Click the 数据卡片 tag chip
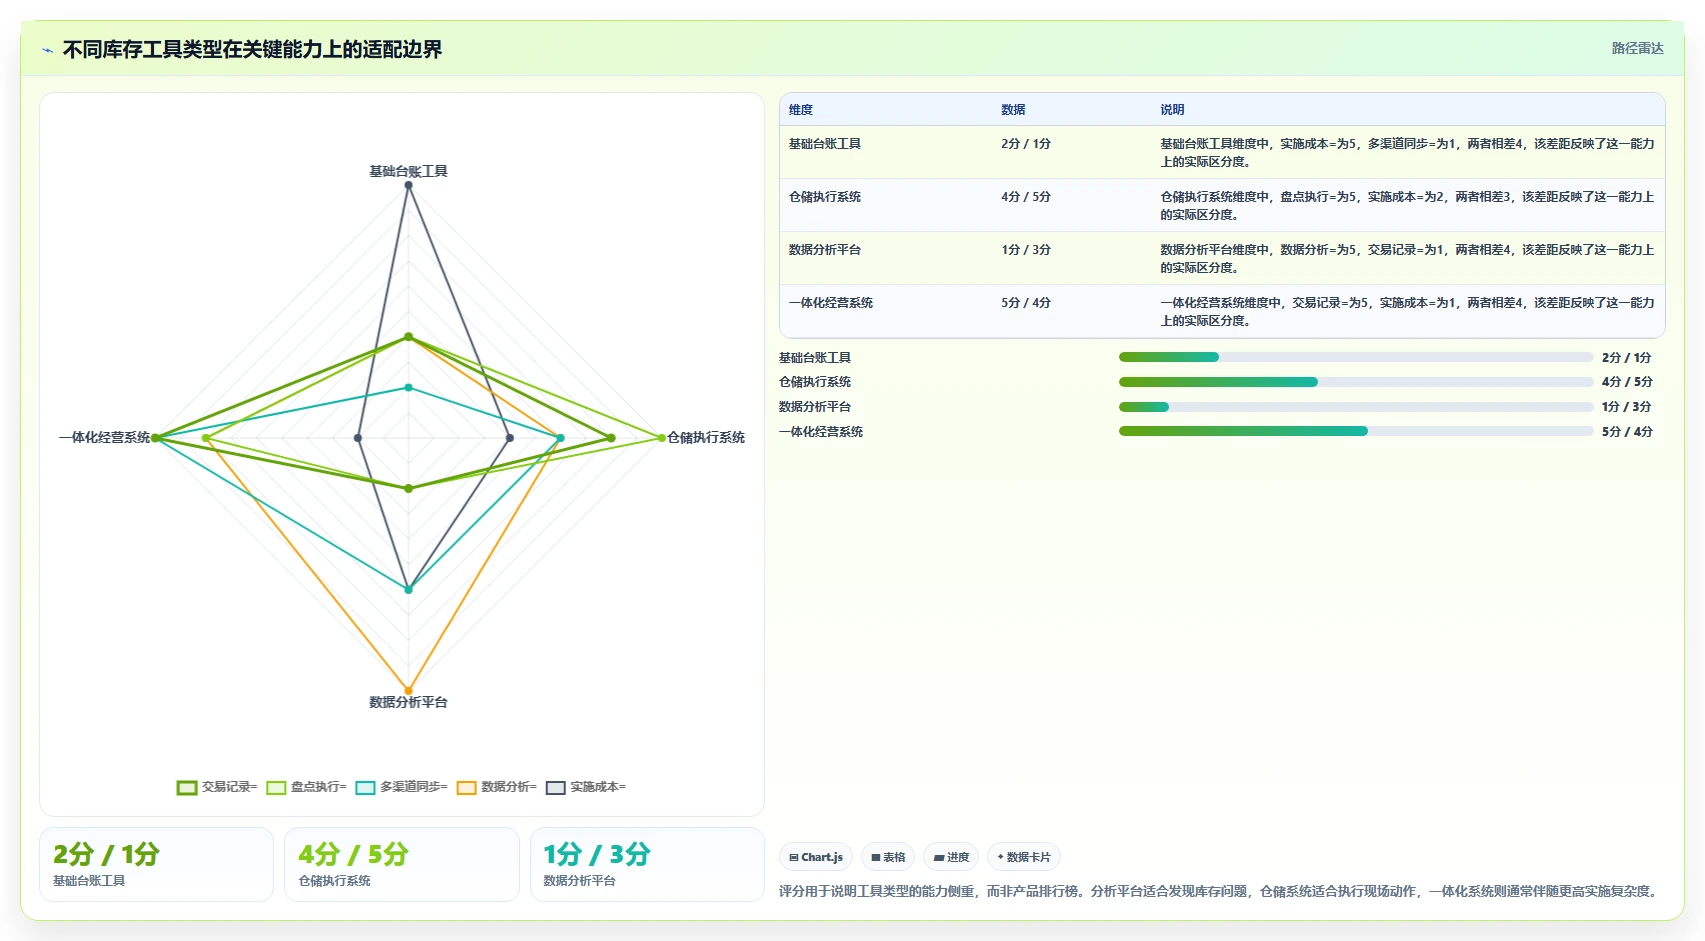Screen dimensions: 1705x941 (1024, 857)
